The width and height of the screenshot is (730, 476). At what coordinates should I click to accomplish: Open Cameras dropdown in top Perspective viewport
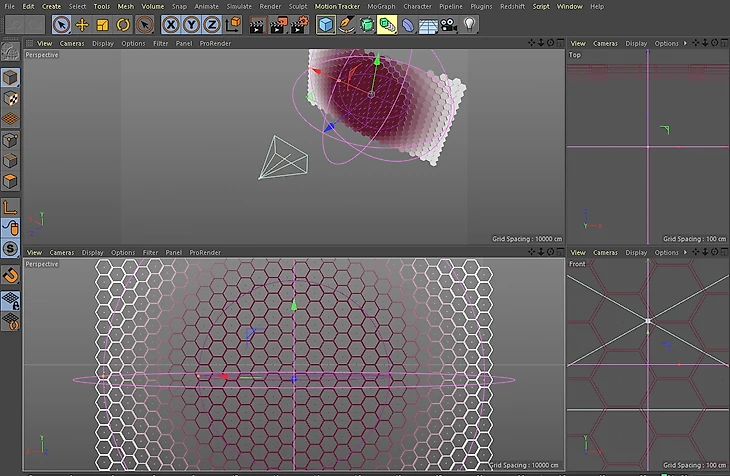pyautogui.click(x=73, y=43)
